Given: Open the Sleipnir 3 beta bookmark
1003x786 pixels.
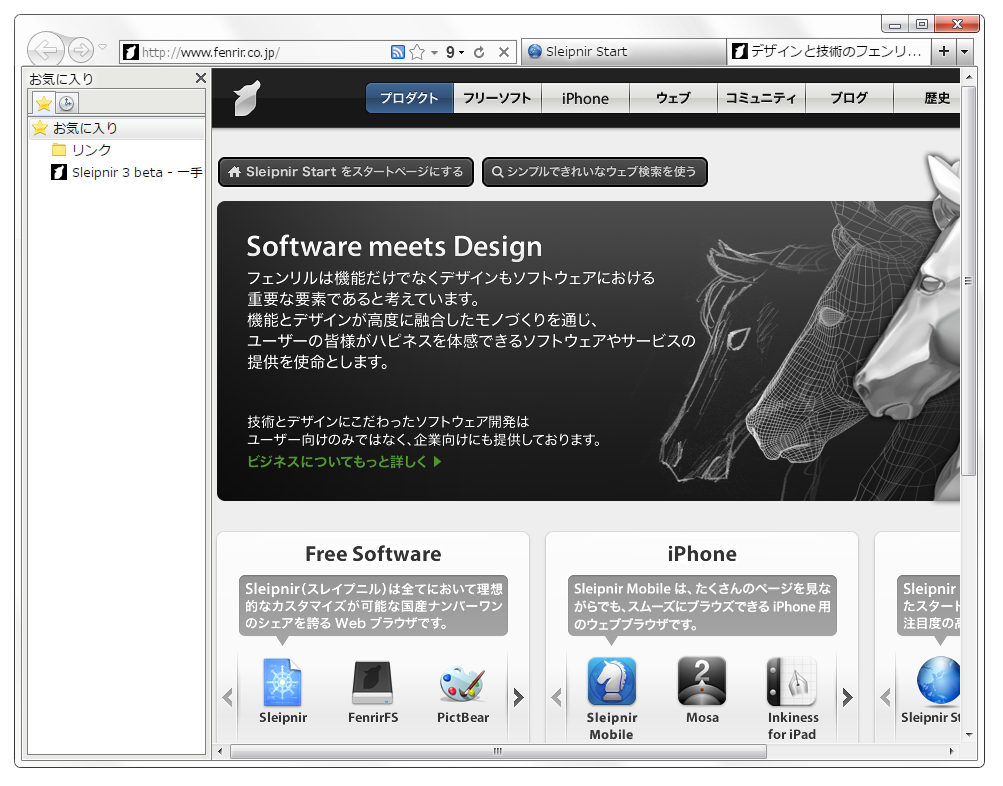Looking at the screenshot, I should (127, 172).
